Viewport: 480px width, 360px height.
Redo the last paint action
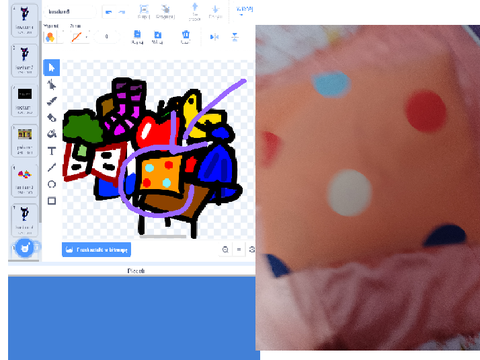122,12
